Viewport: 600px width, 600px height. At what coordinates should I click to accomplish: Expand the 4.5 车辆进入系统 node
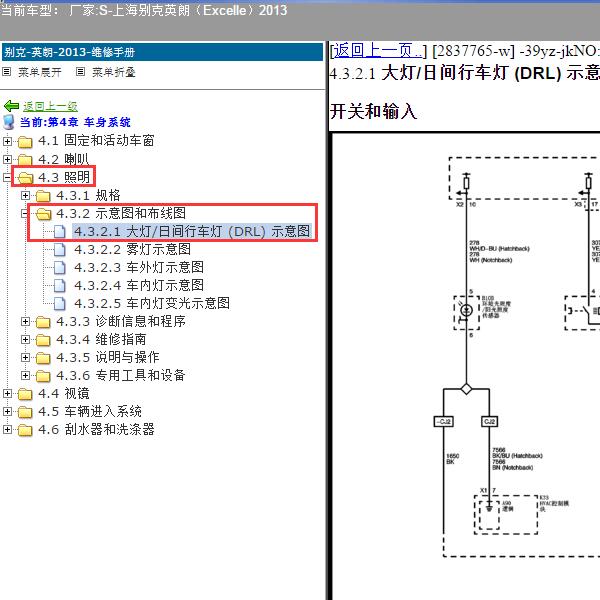pyautogui.click(x=7, y=411)
